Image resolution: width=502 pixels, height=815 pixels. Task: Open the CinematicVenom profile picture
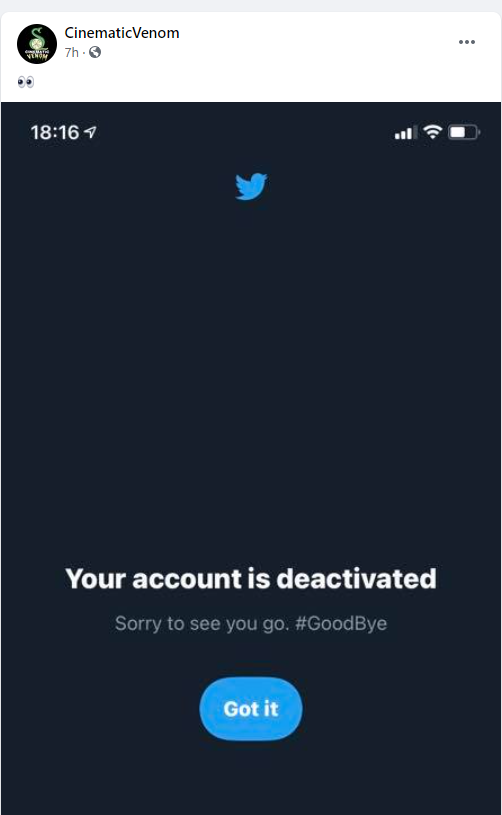tap(37, 44)
